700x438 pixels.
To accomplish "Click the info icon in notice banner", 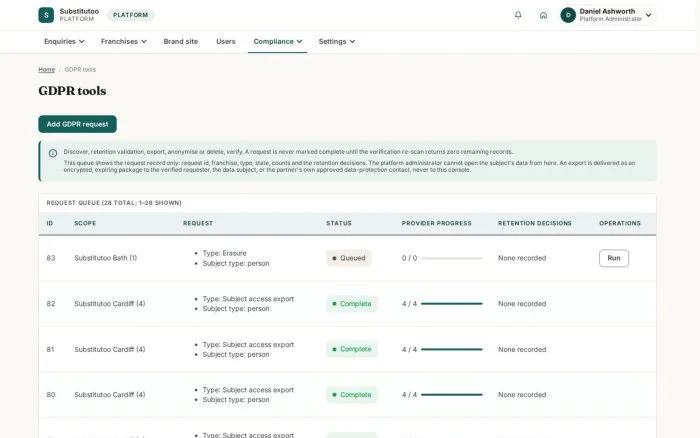I will pyautogui.click(x=53, y=153).
